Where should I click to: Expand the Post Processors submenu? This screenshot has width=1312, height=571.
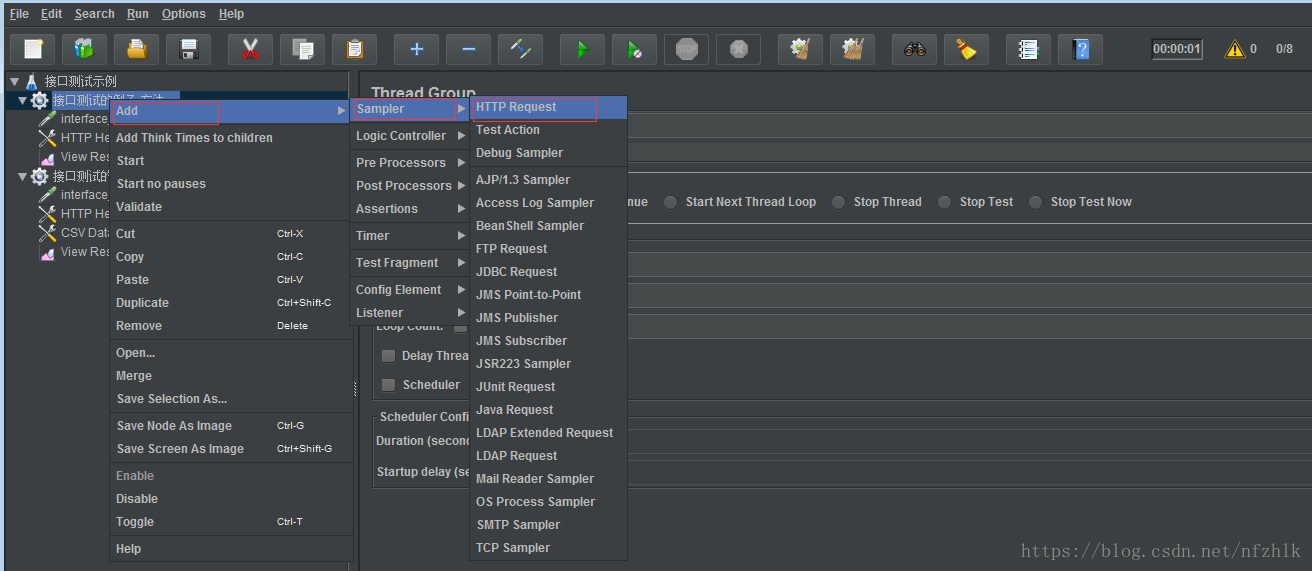click(411, 186)
